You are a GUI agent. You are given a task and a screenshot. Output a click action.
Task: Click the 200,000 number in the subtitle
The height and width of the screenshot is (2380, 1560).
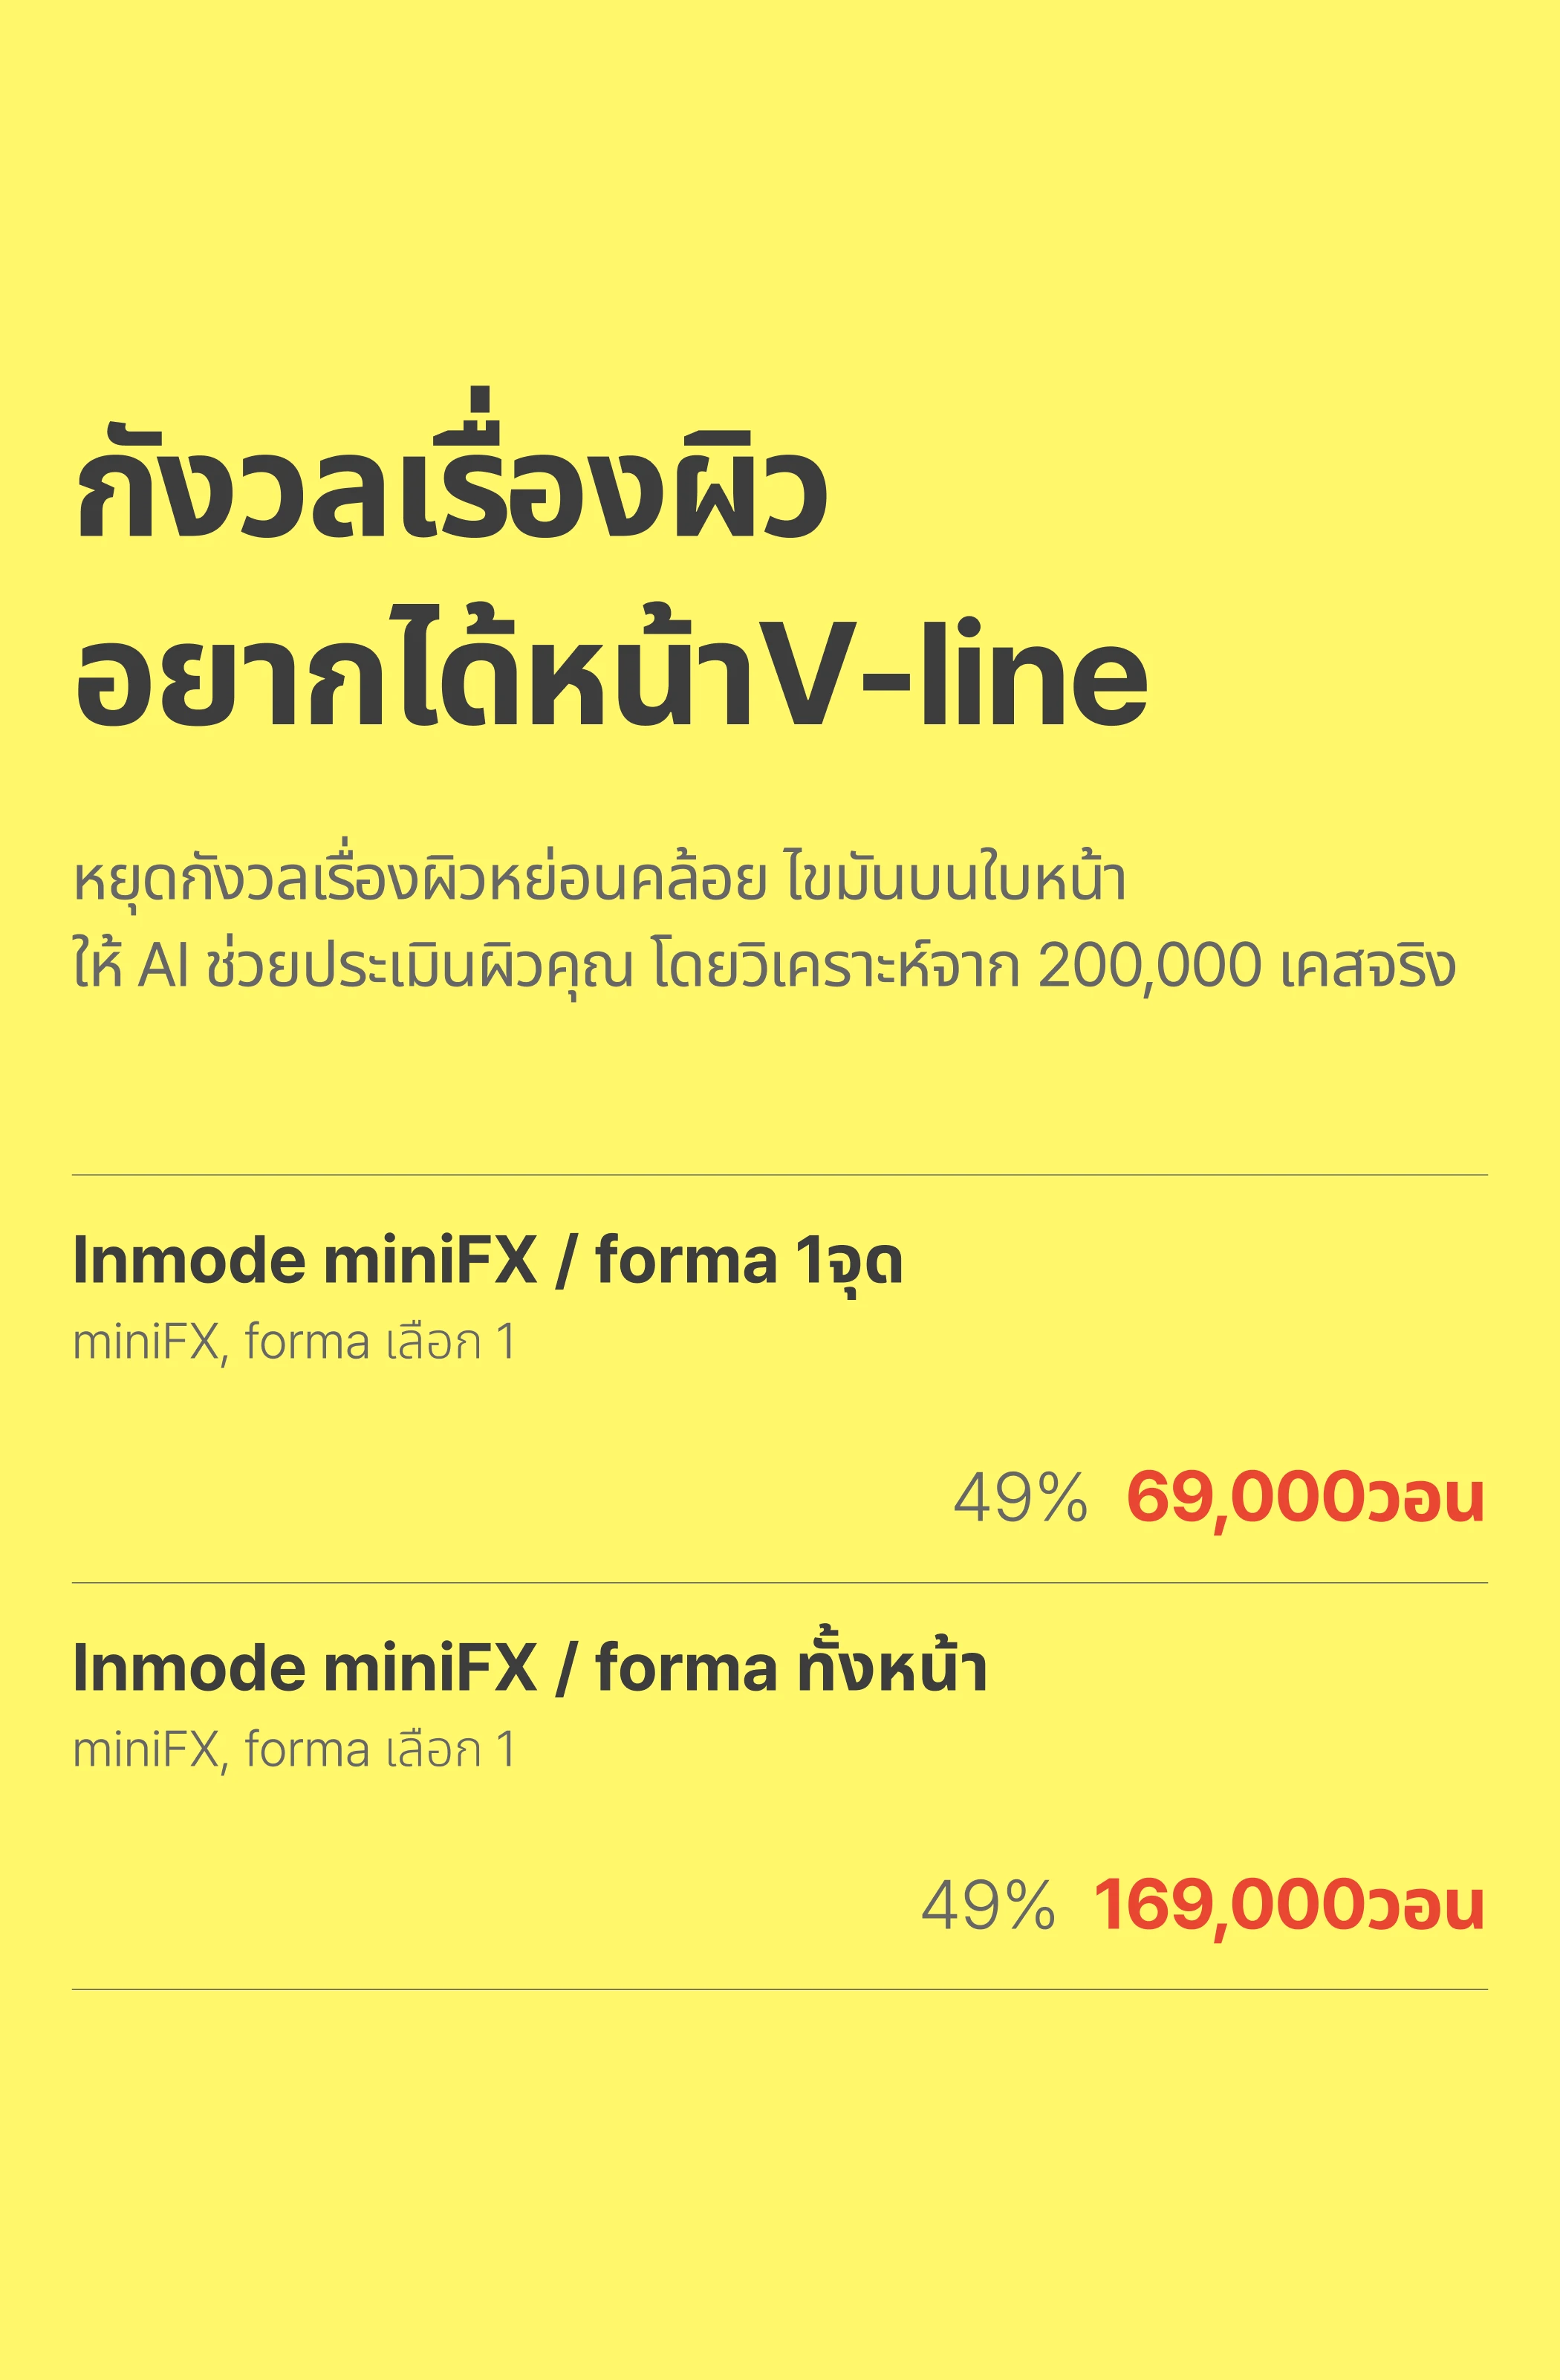coord(1150,969)
